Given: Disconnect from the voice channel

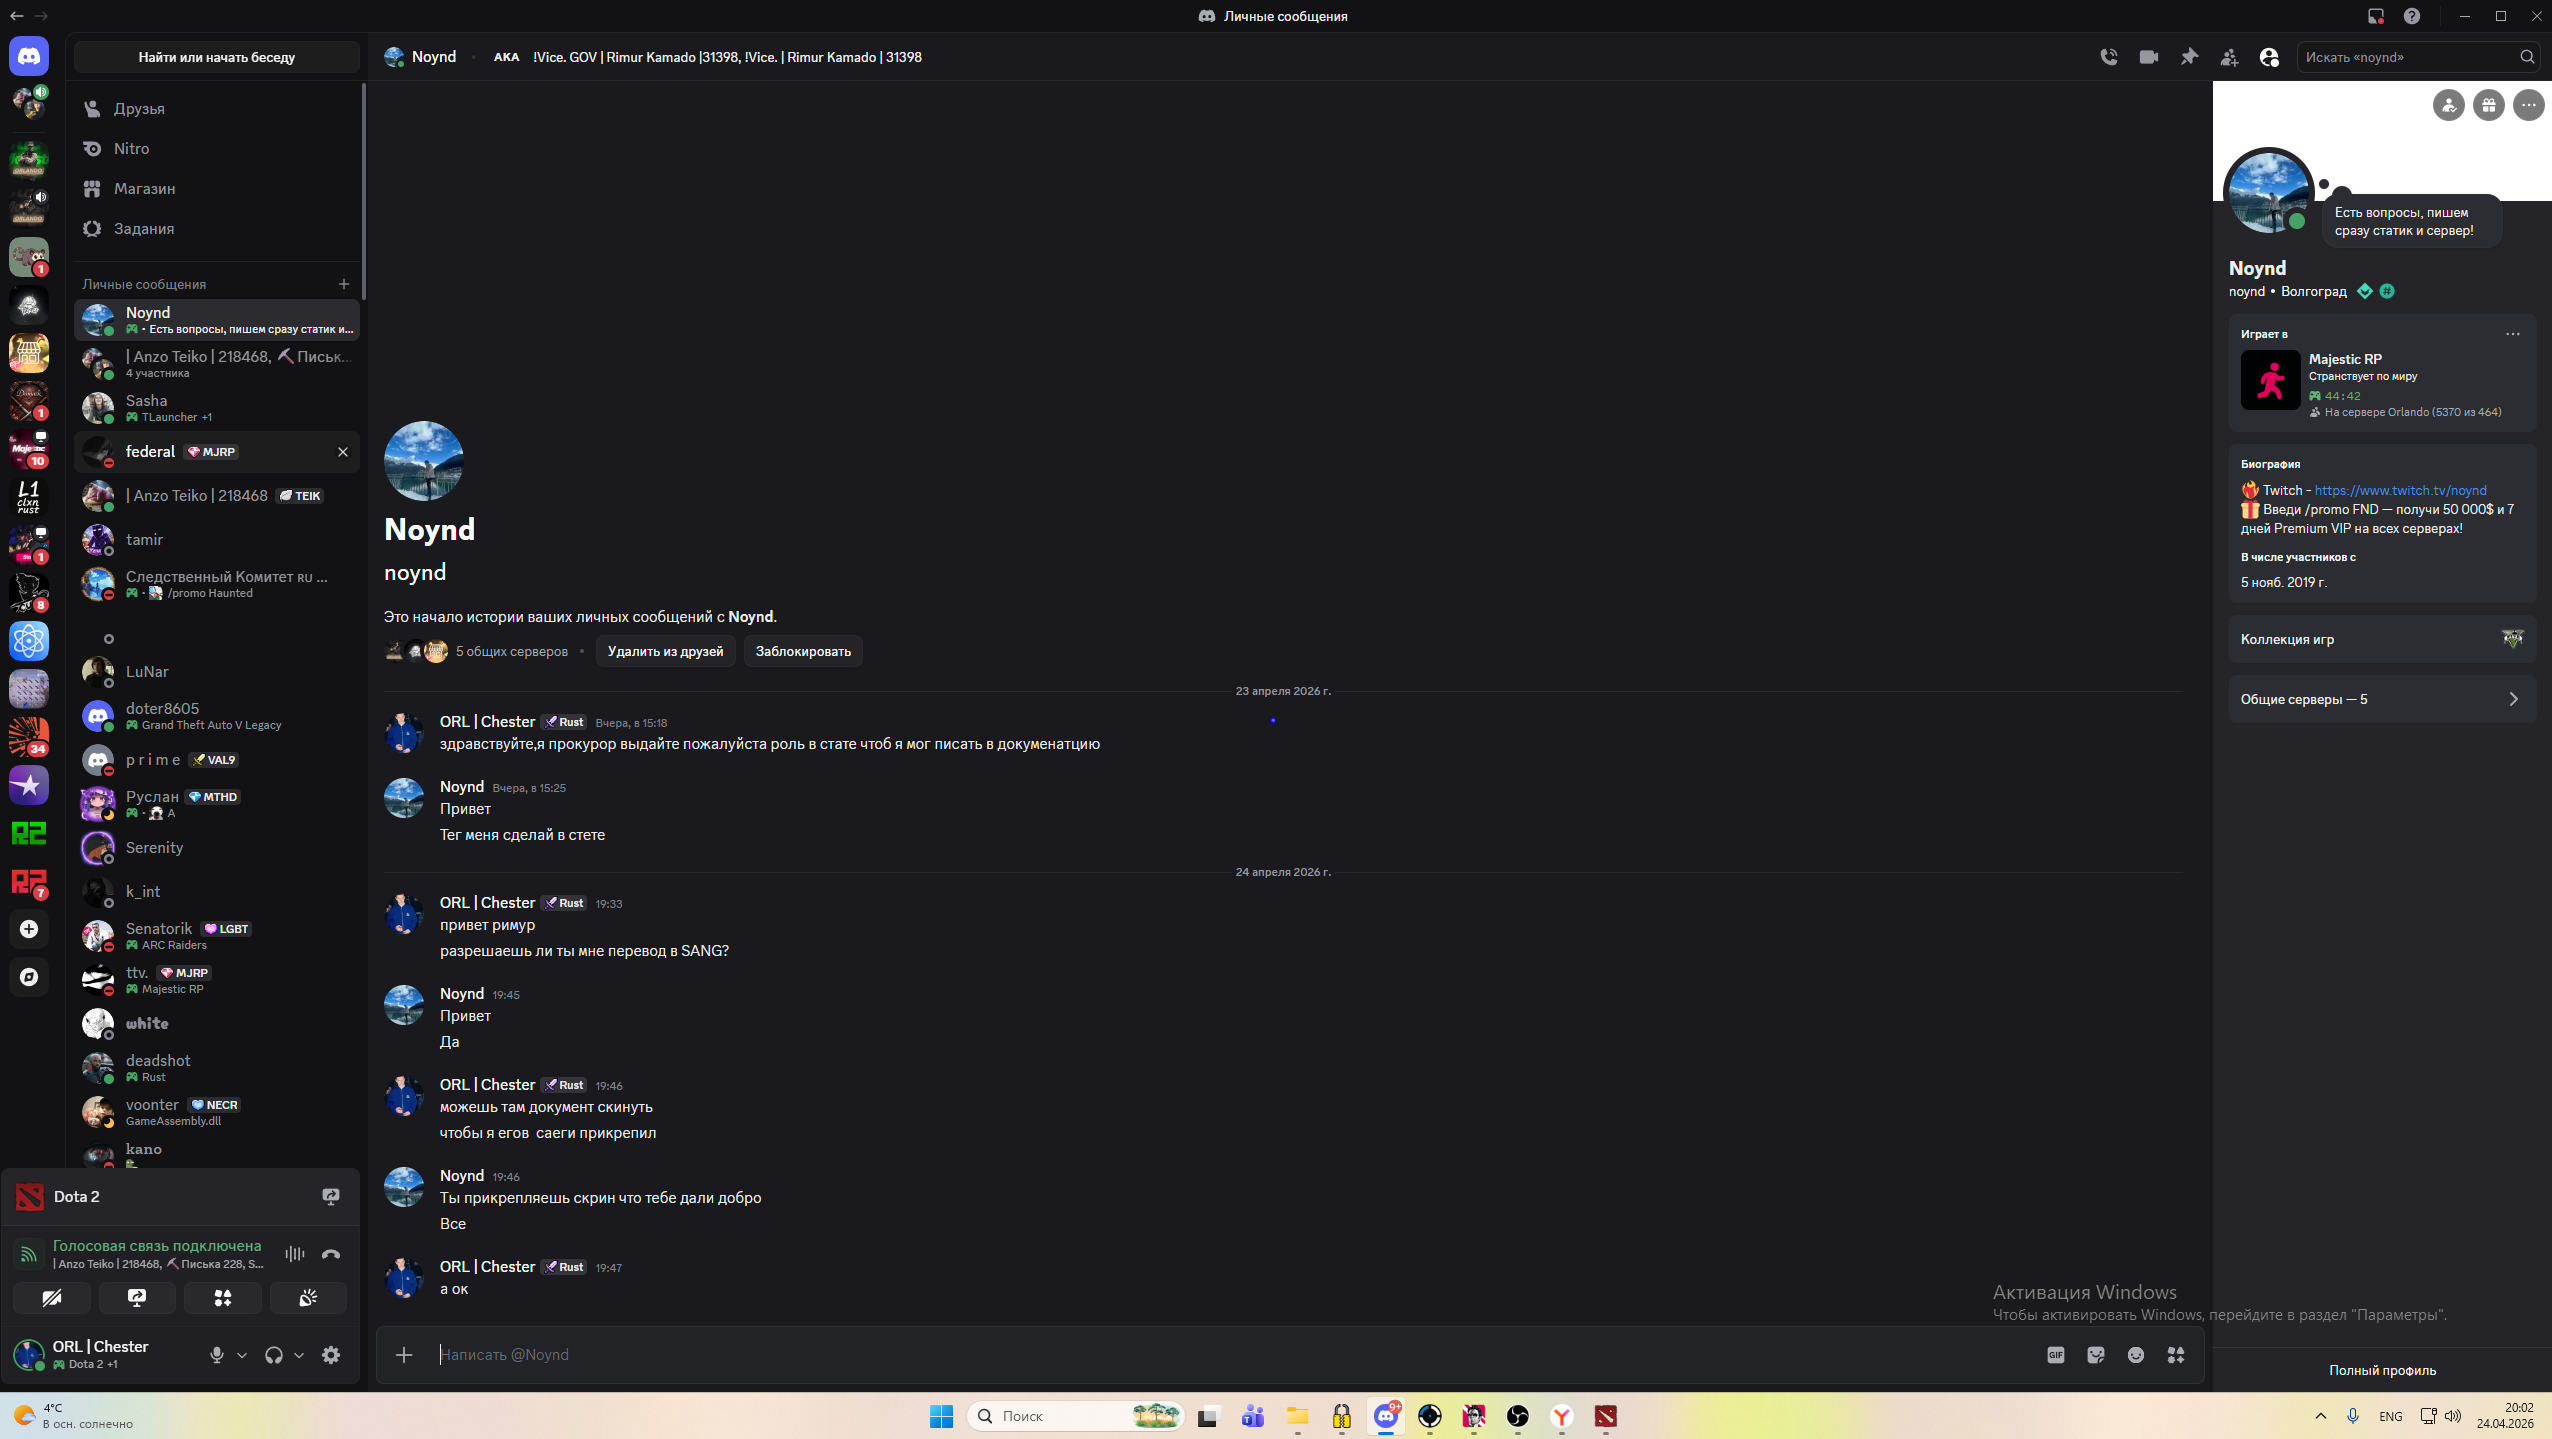Looking at the screenshot, I should [331, 1254].
